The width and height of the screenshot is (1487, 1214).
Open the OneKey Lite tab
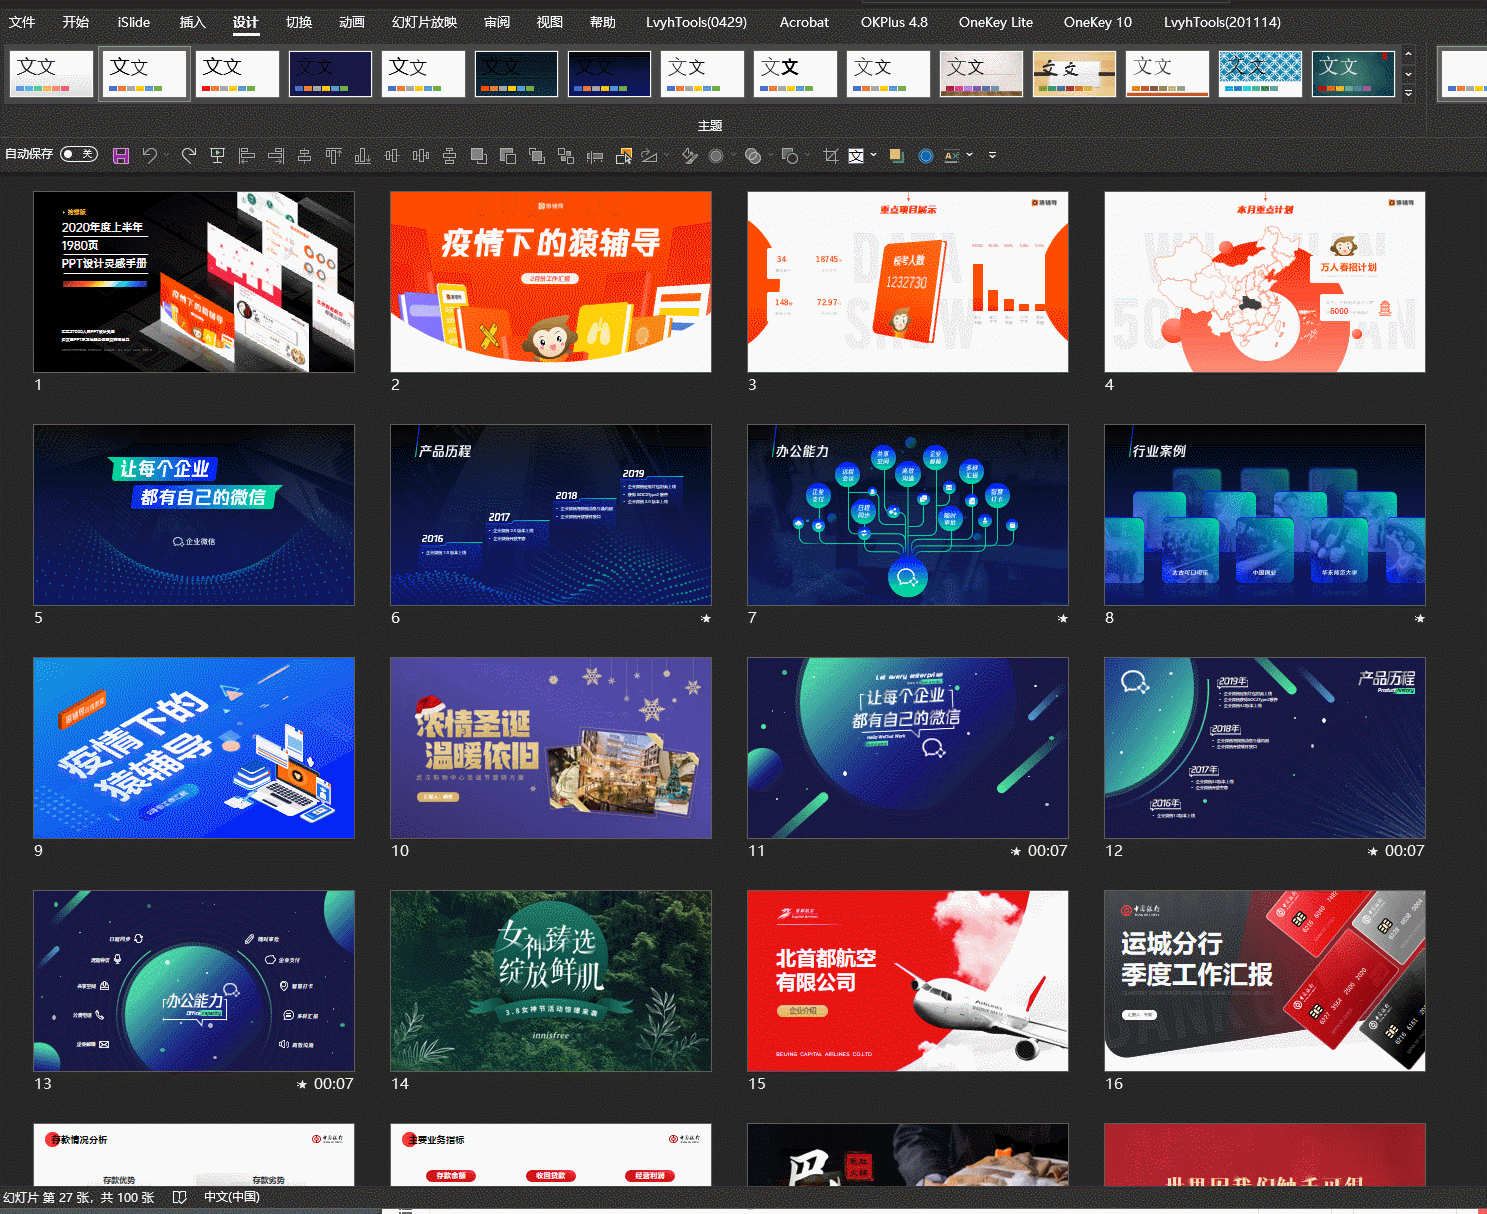point(996,22)
